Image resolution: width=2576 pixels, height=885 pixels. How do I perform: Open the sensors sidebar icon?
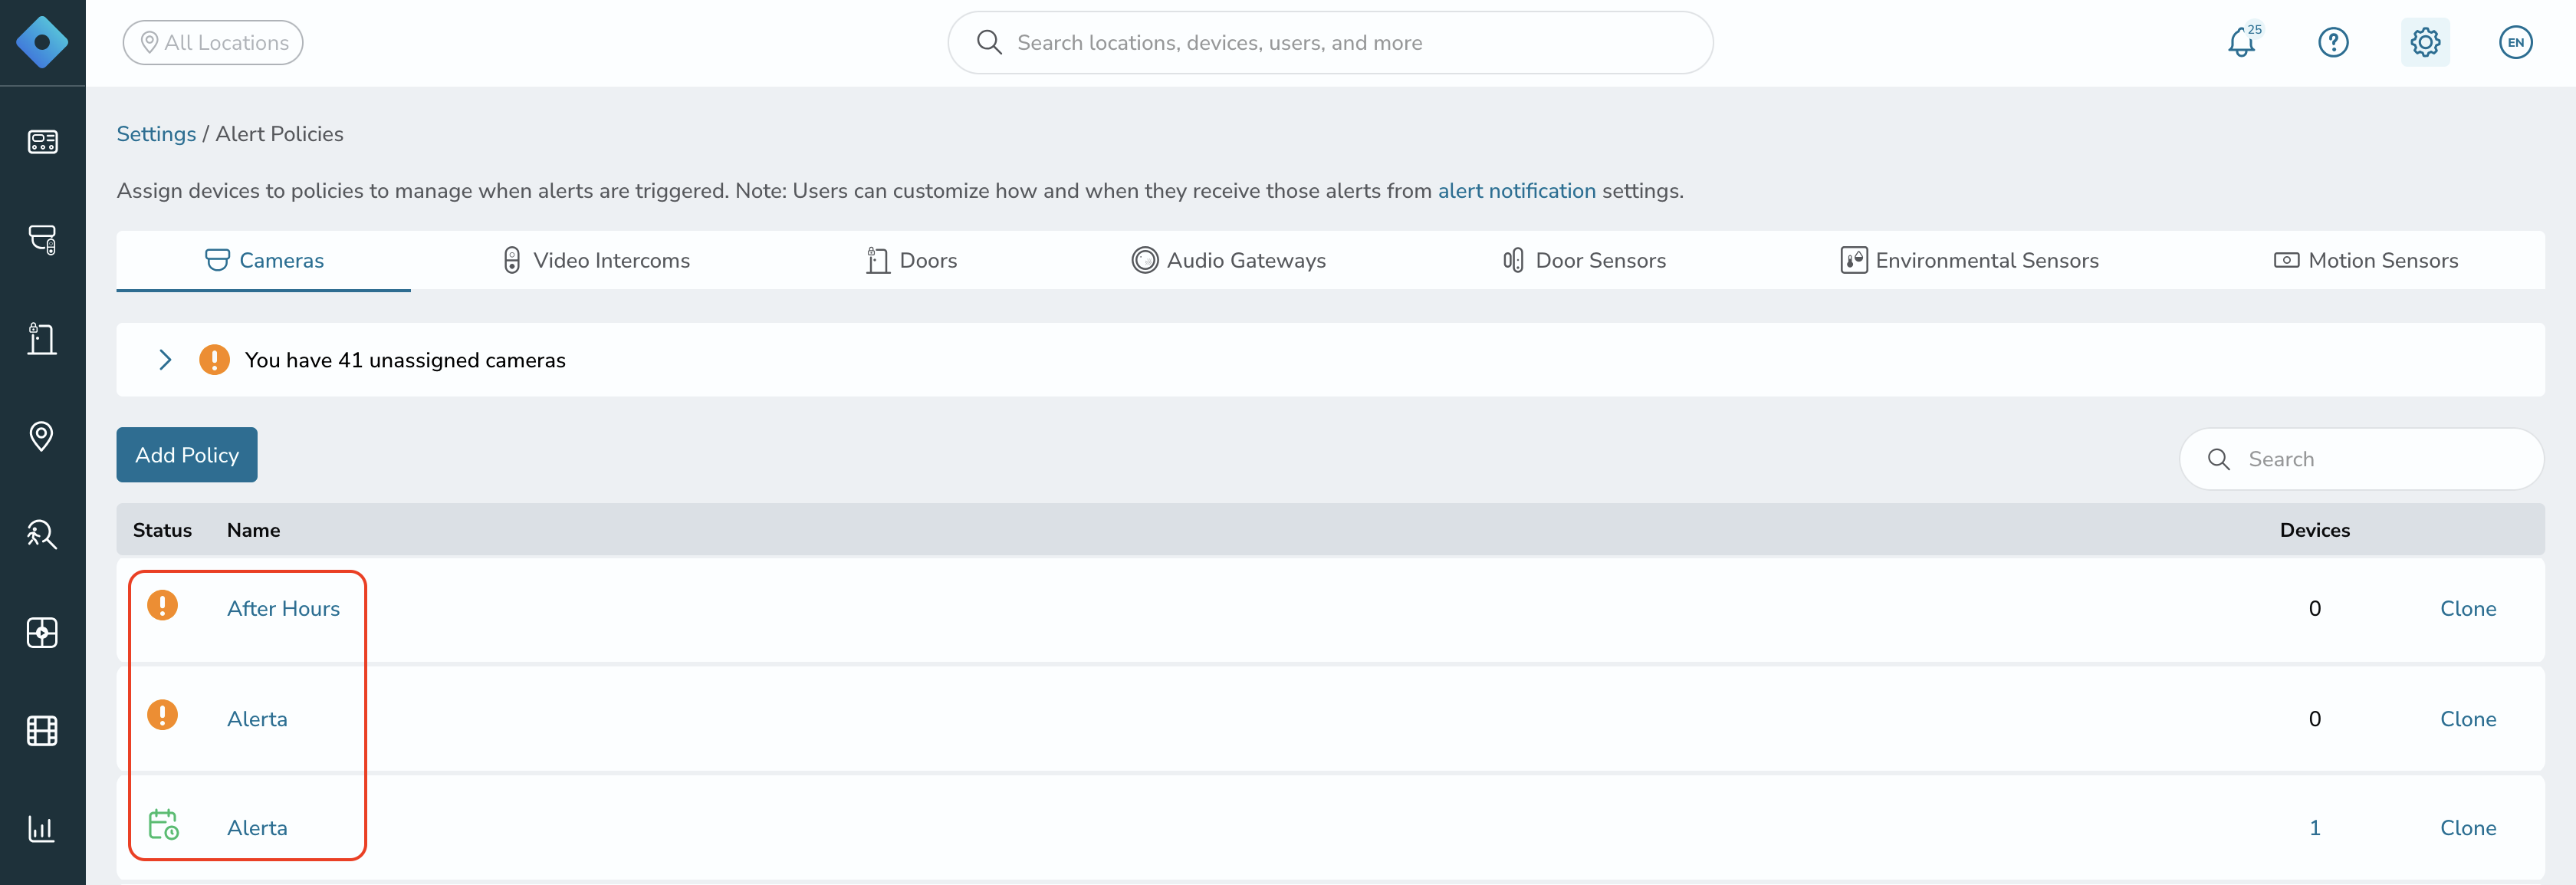click(x=42, y=633)
